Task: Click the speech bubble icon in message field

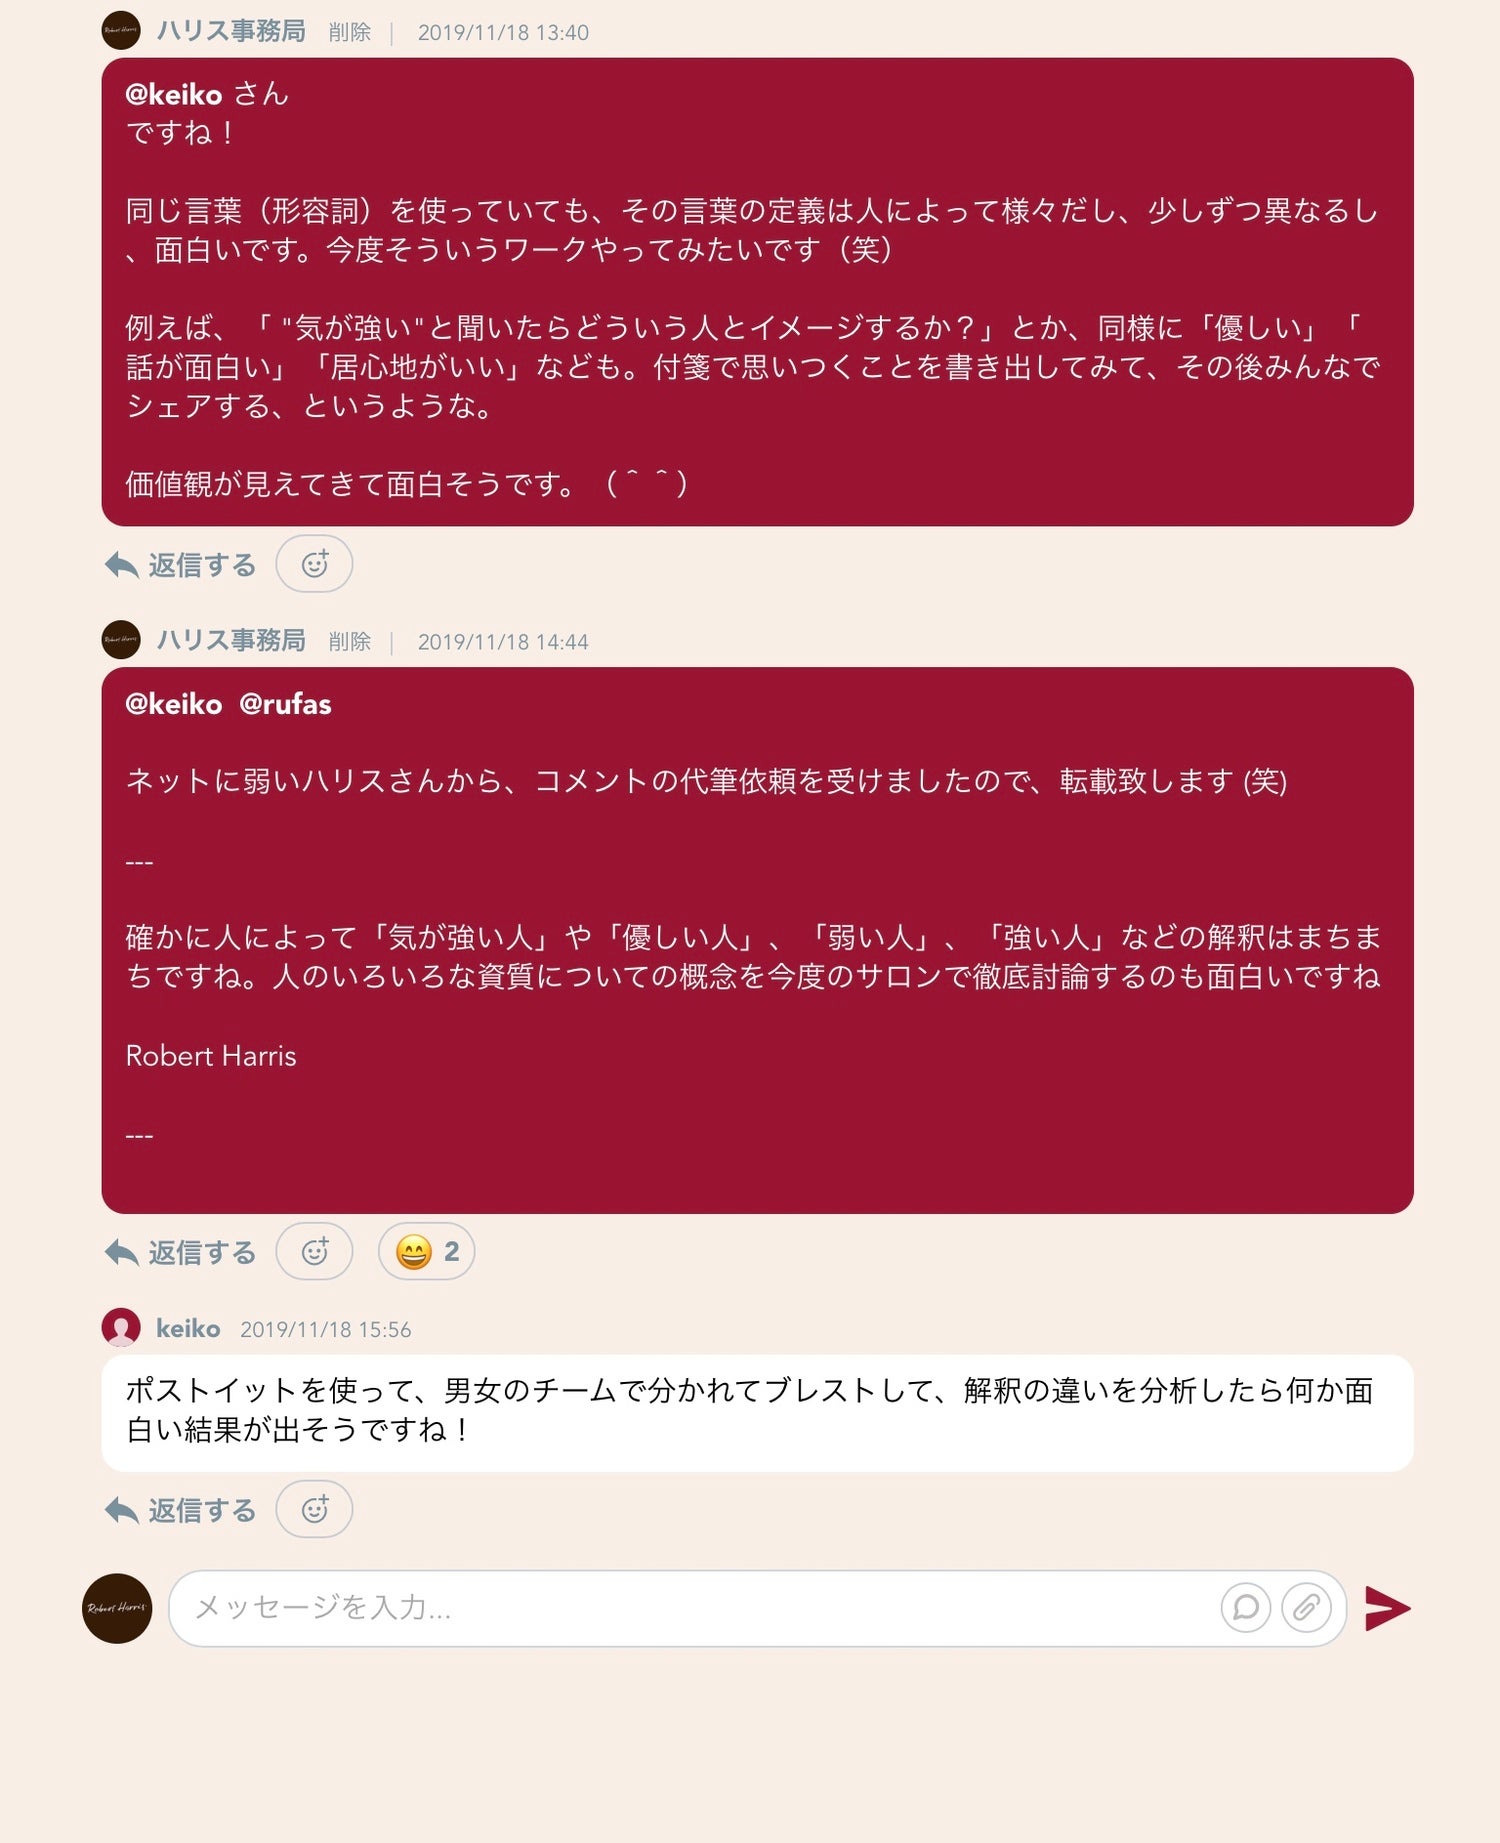Action: pos(1246,1608)
